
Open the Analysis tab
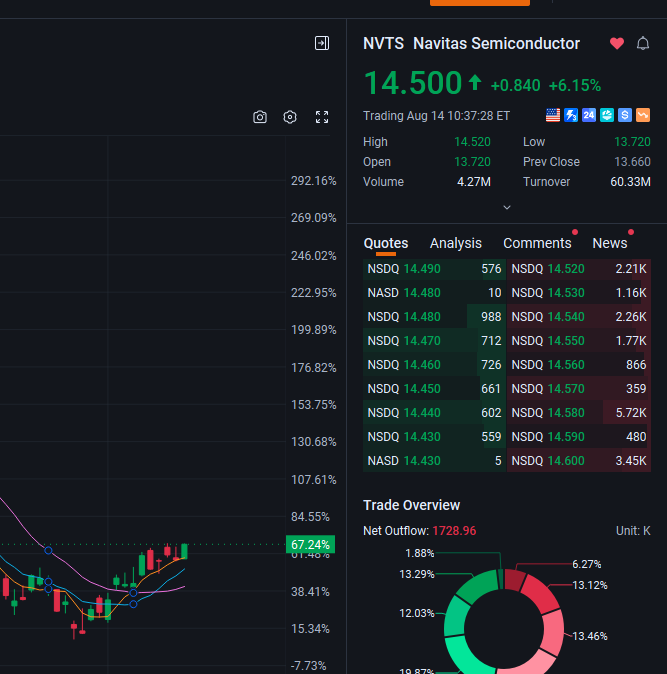(x=456, y=243)
